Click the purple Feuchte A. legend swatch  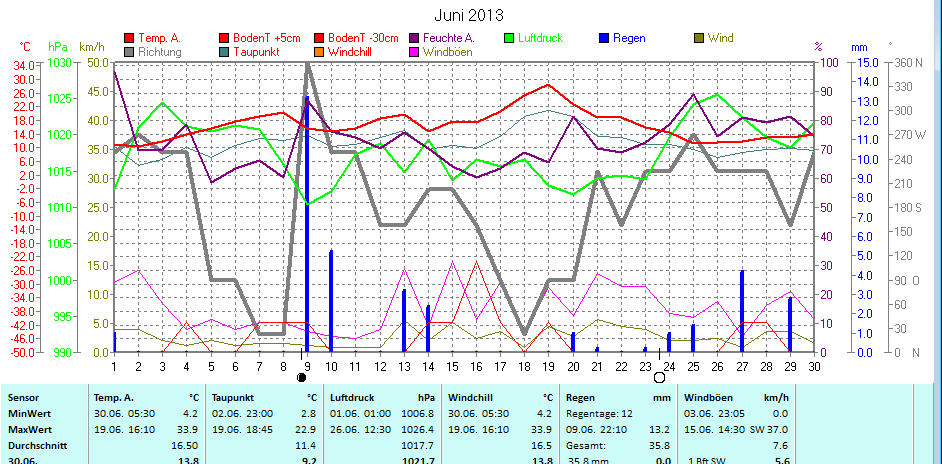tap(413, 38)
